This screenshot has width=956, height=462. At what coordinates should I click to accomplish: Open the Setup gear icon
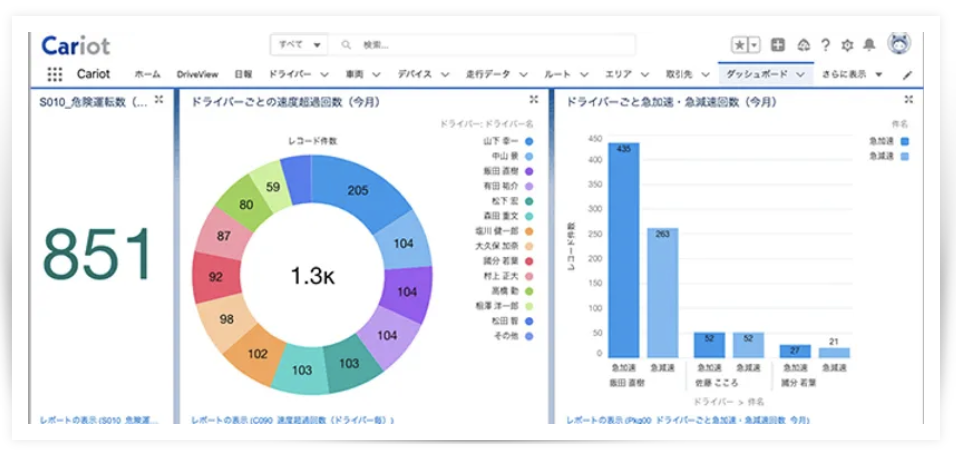click(x=847, y=45)
